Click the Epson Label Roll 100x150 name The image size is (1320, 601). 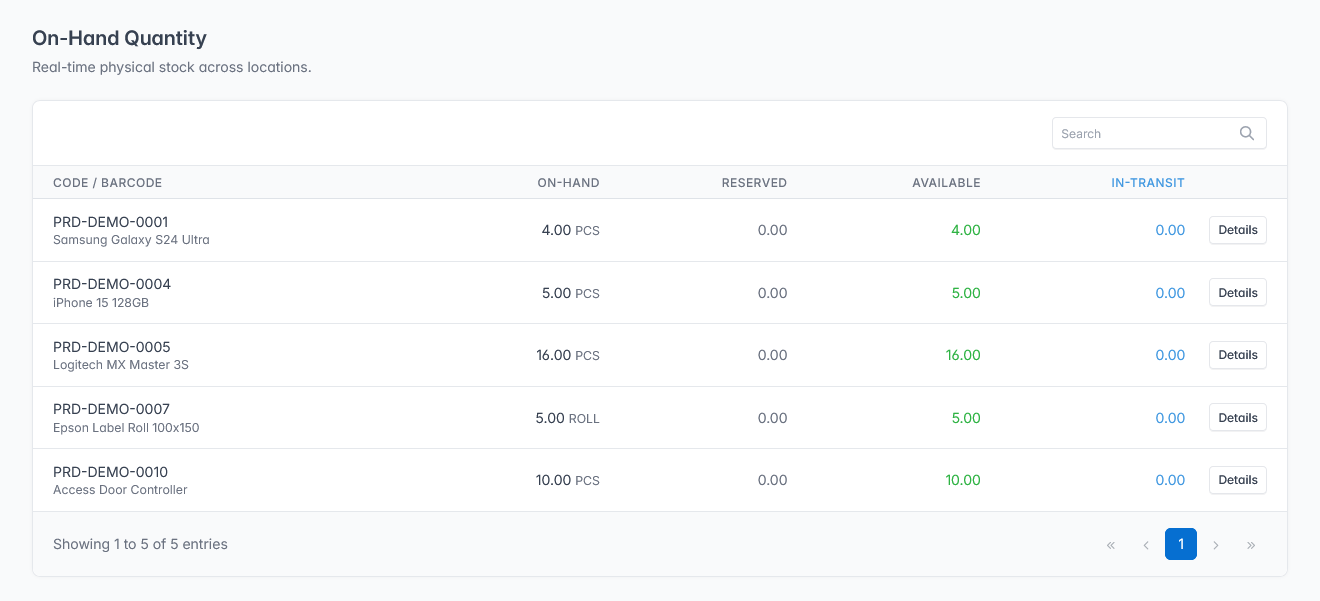(x=126, y=428)
